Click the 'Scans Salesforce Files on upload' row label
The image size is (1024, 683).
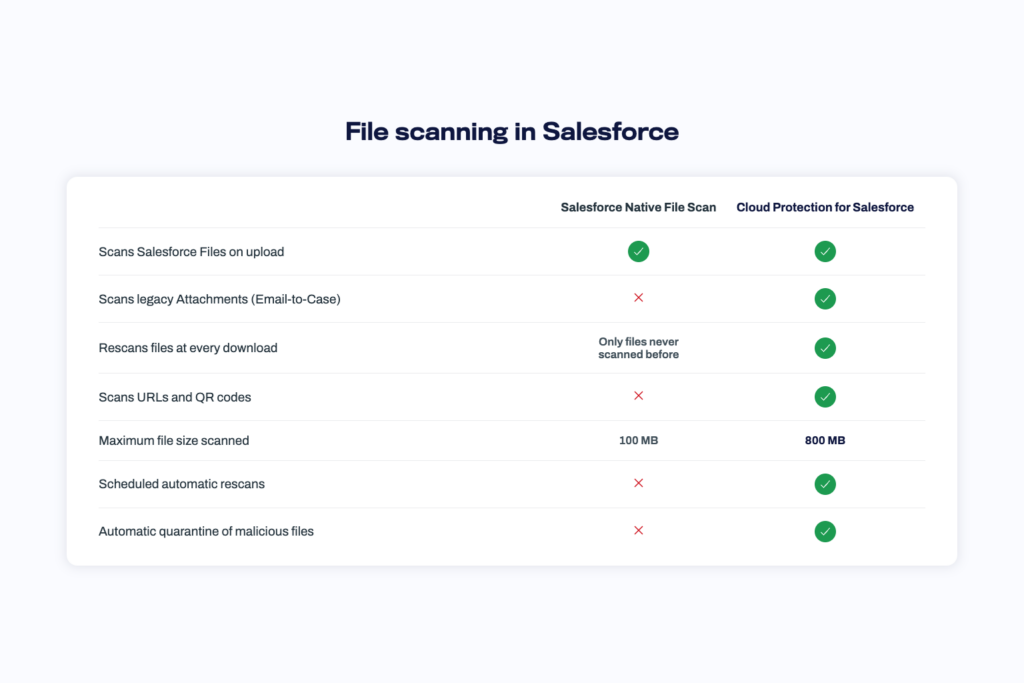(x=191, y=252)
